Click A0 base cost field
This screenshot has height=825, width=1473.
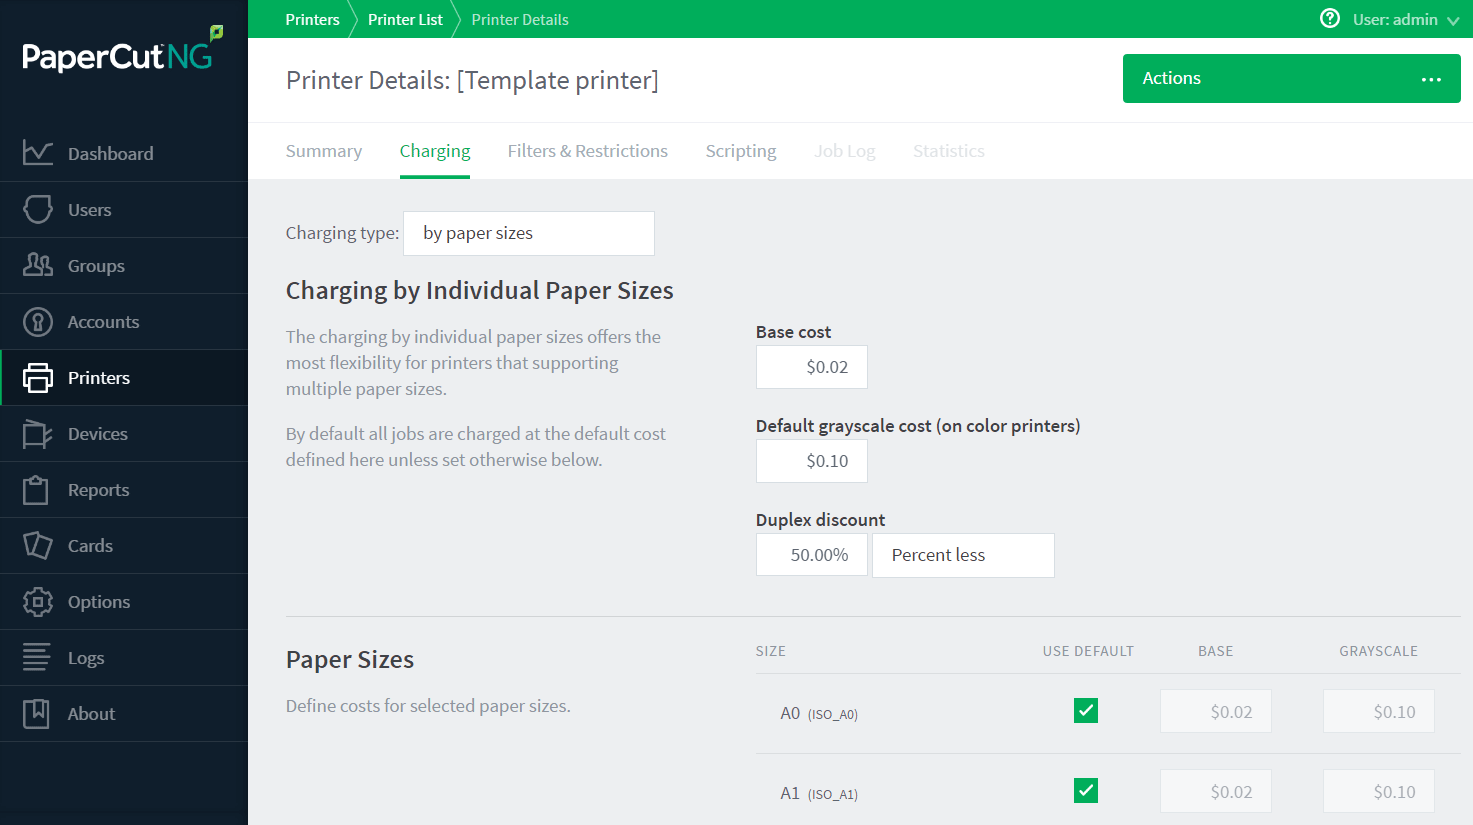(x=1216, y=711)
